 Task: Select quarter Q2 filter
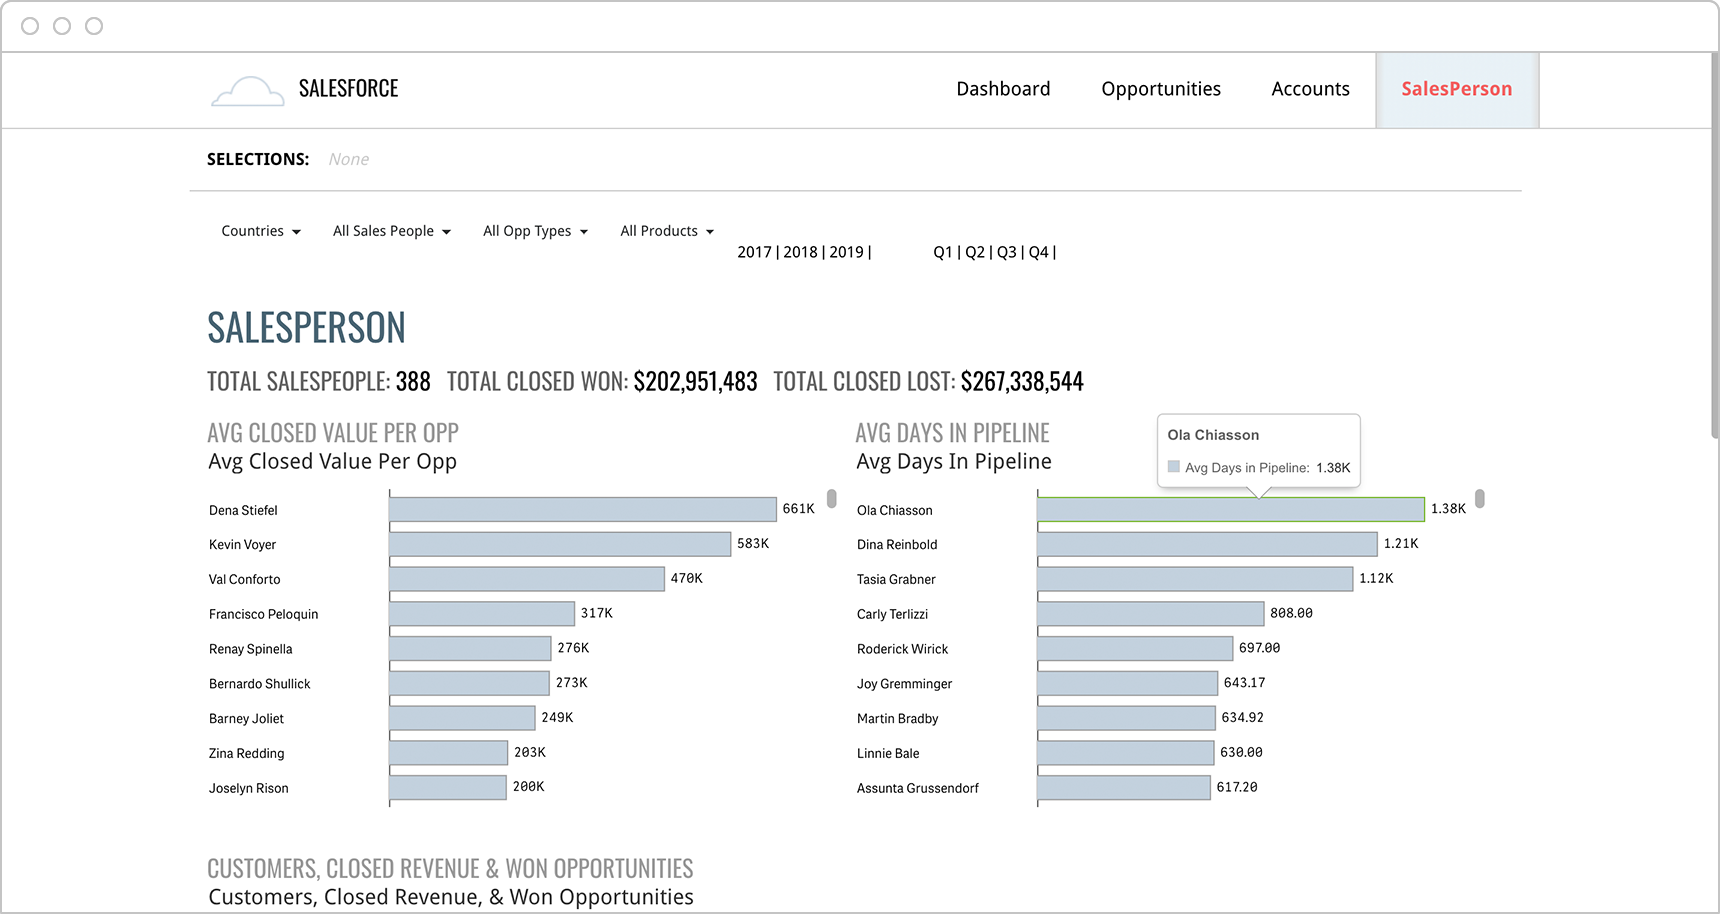975,252
